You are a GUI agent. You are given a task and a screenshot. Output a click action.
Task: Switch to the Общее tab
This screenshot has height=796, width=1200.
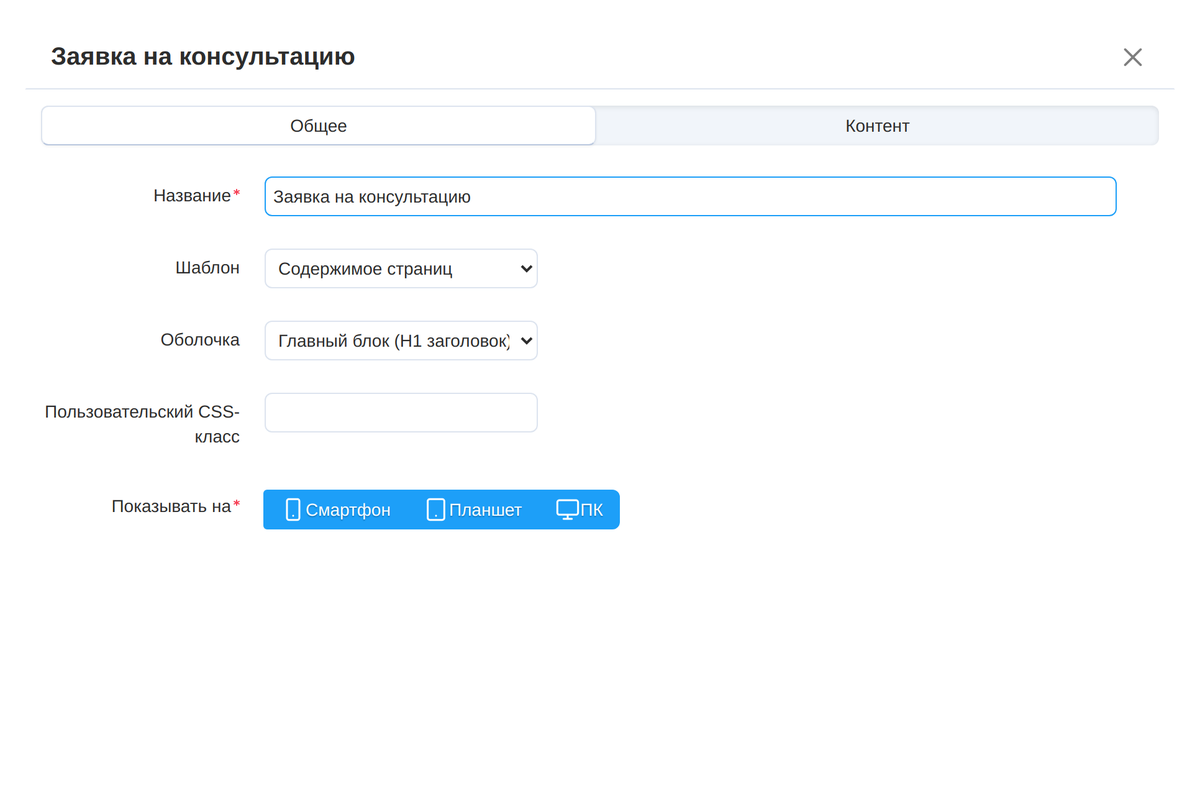pyautogui.click(x=318, y=126)
